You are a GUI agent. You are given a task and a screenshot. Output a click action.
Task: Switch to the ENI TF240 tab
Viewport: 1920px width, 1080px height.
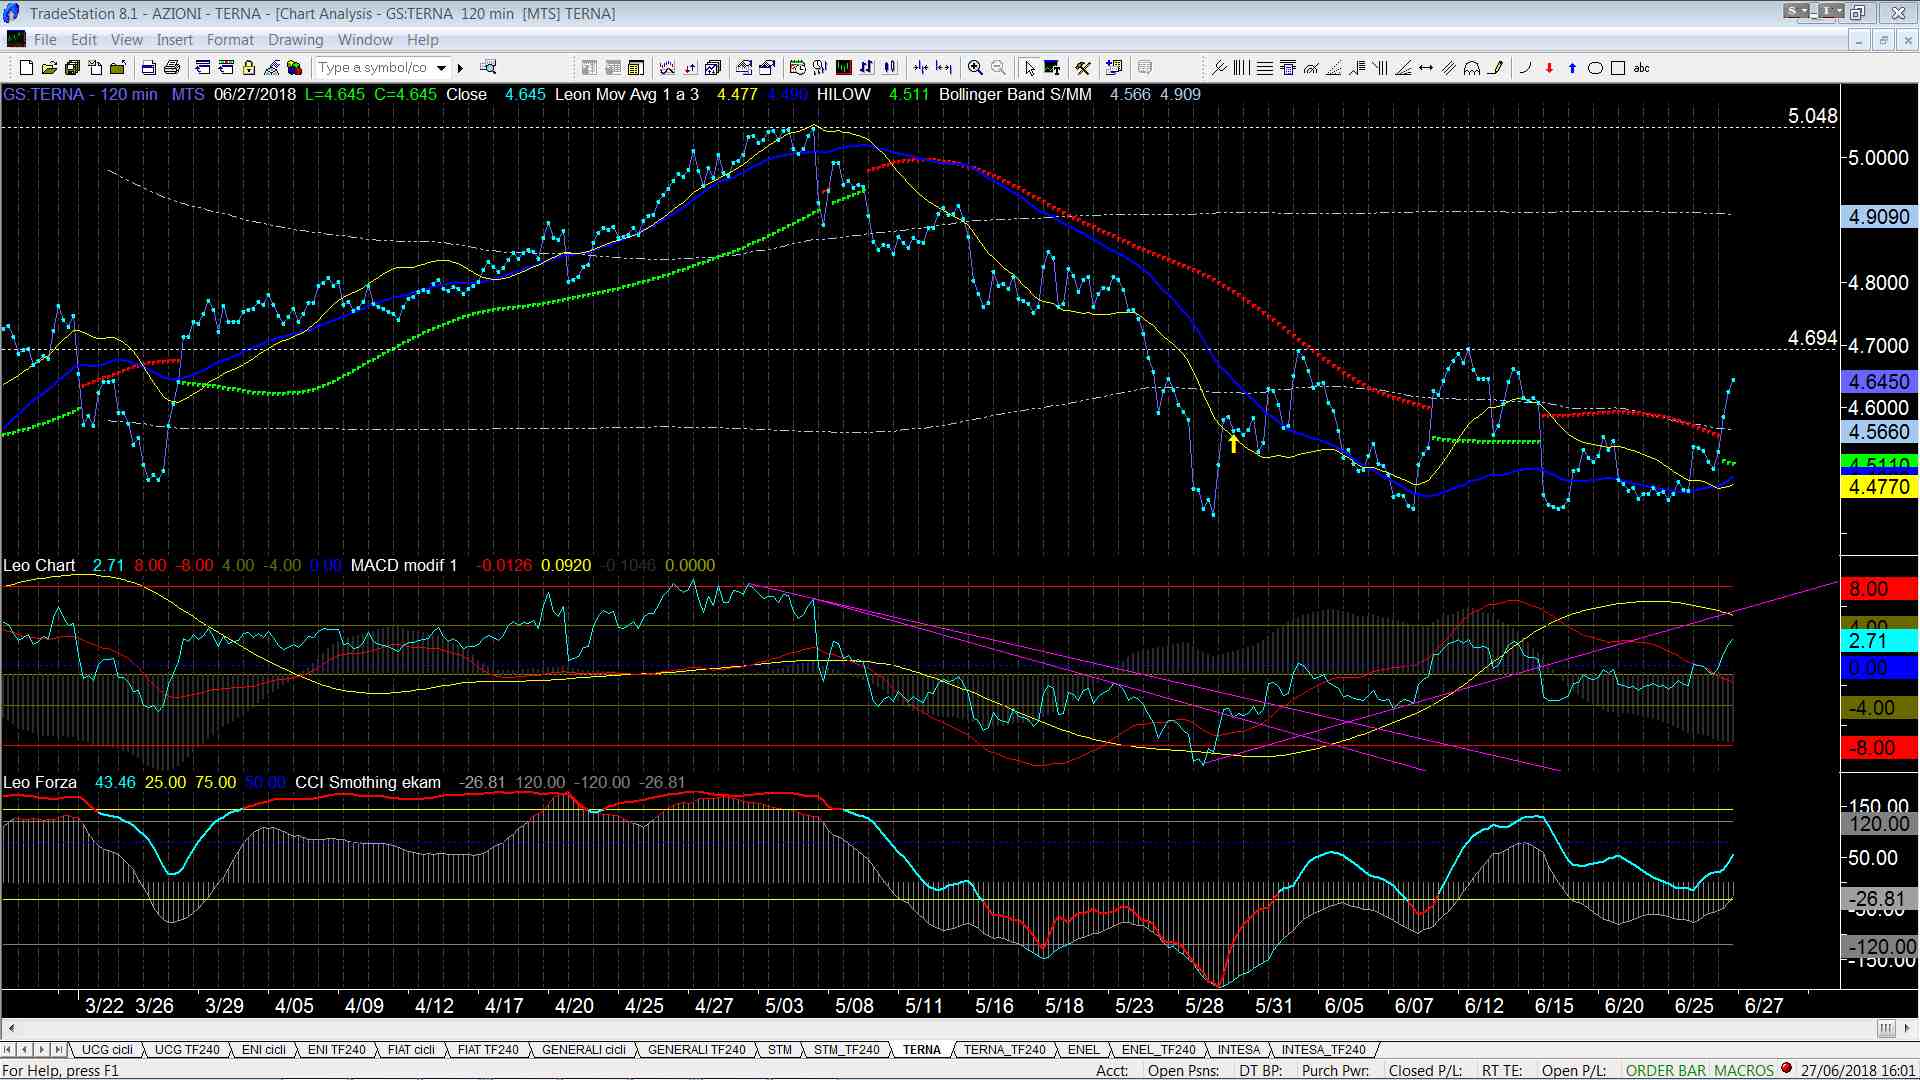336,1050
